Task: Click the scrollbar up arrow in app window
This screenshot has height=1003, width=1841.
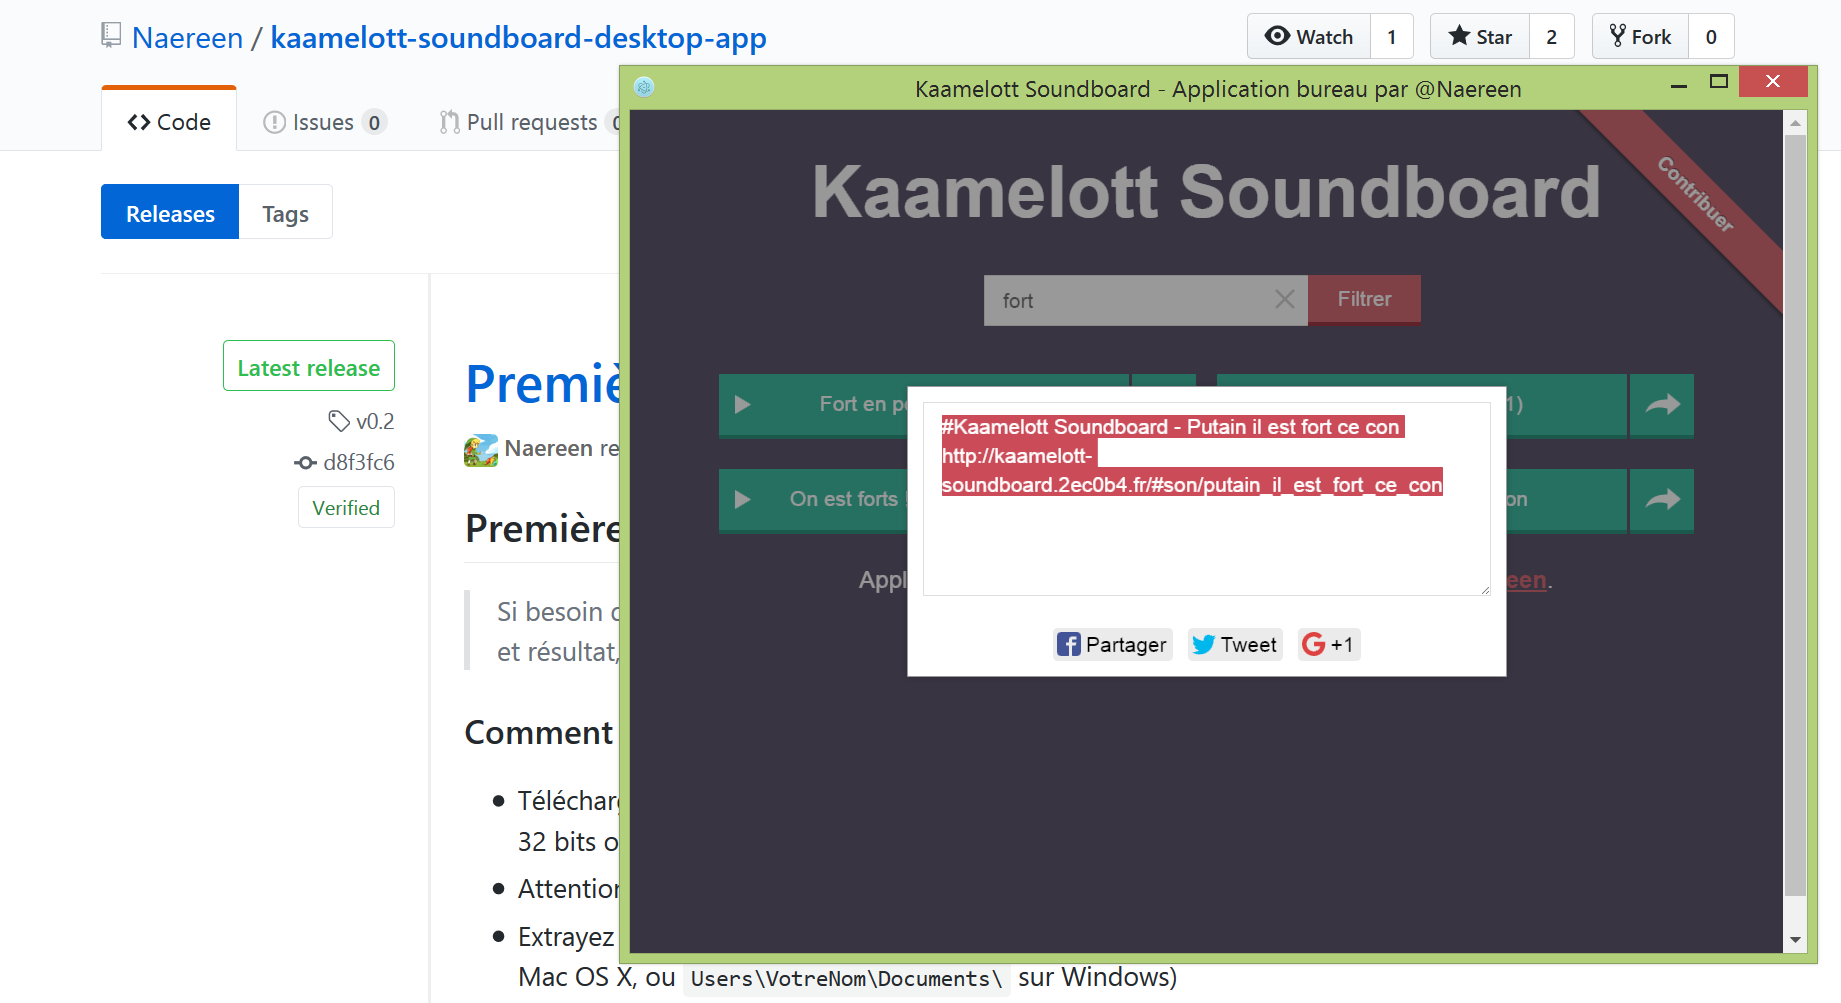Action: click(x=1796, y=123)
